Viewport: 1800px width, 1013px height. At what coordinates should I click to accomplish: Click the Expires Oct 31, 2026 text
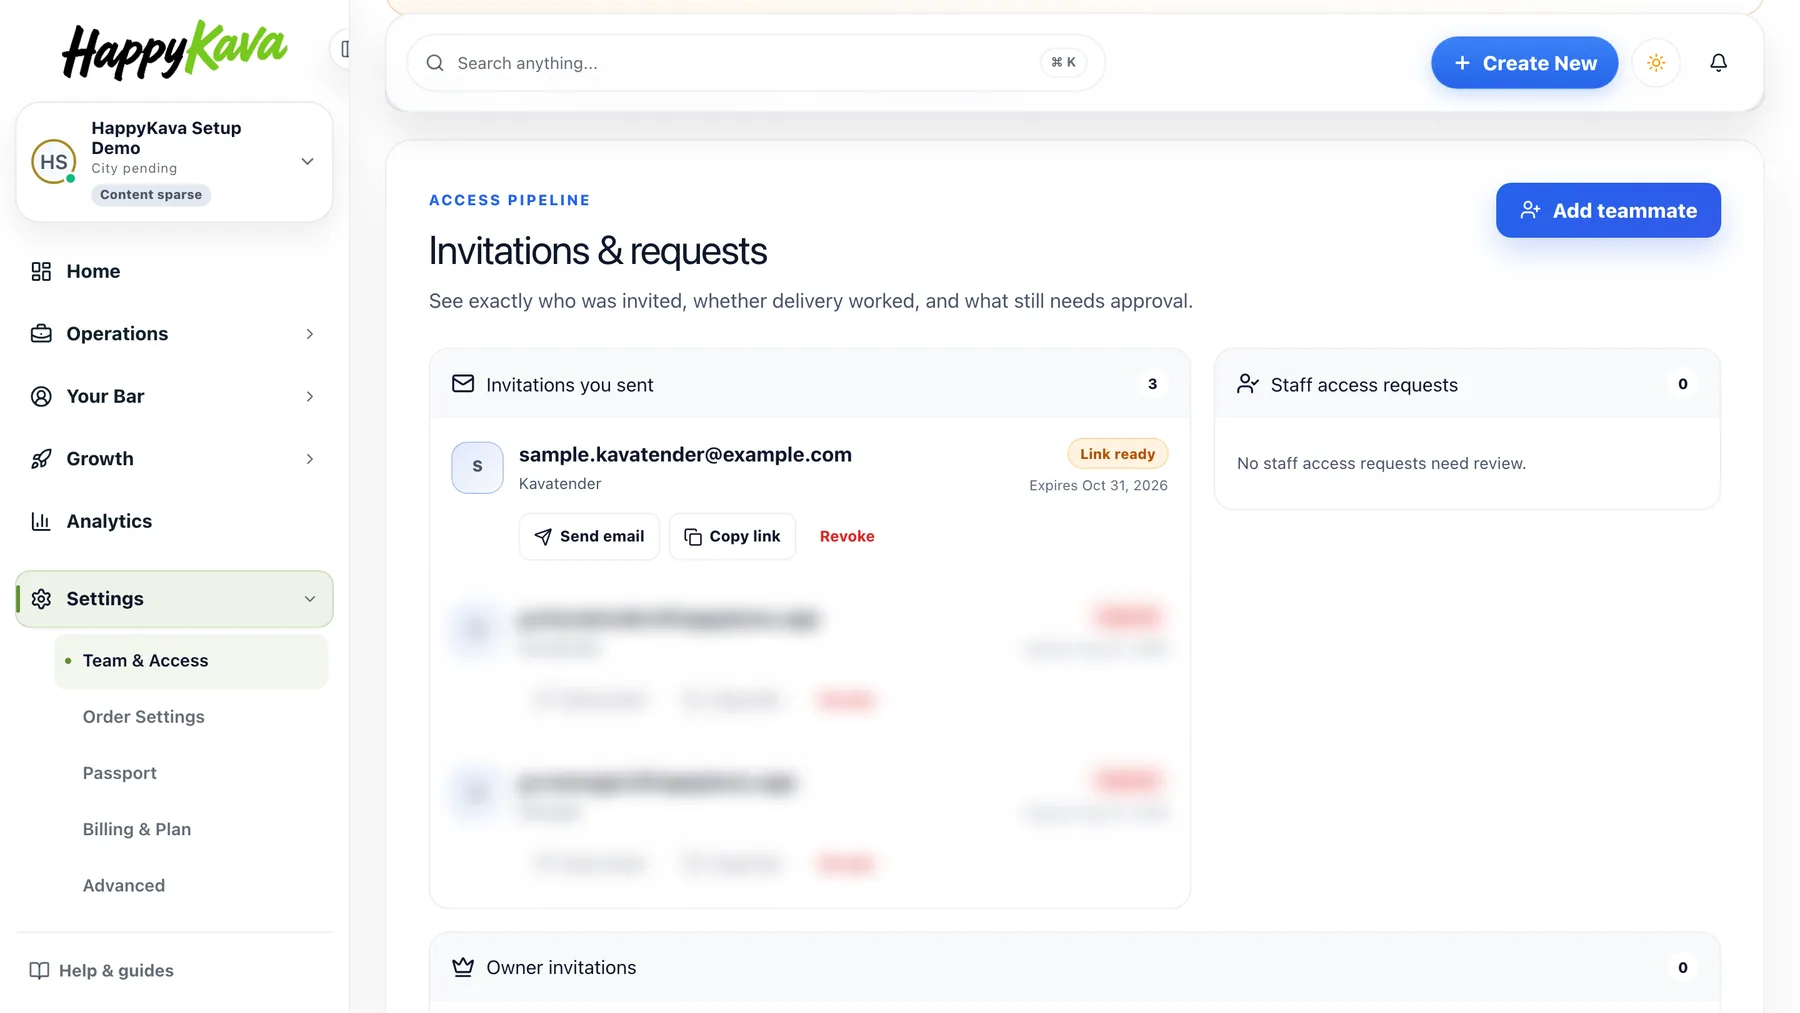[1098, 485]
